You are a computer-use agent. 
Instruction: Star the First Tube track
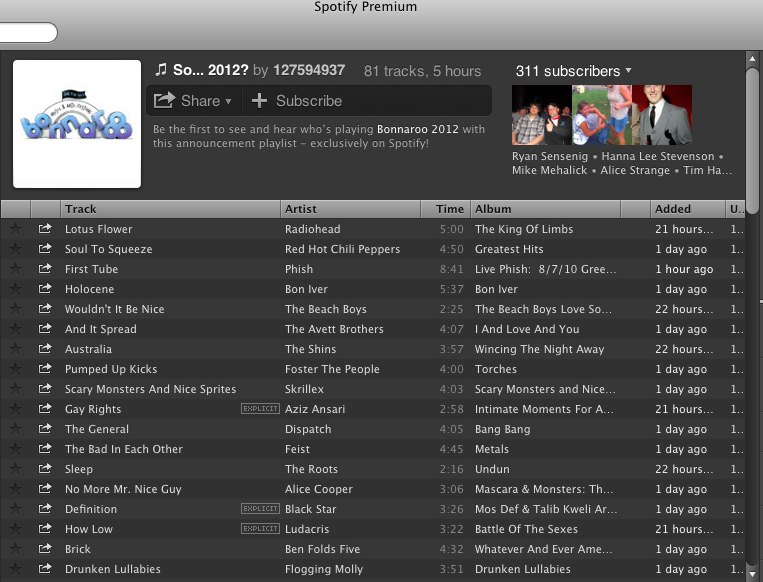pyautogui.click(x=16, y=268)
